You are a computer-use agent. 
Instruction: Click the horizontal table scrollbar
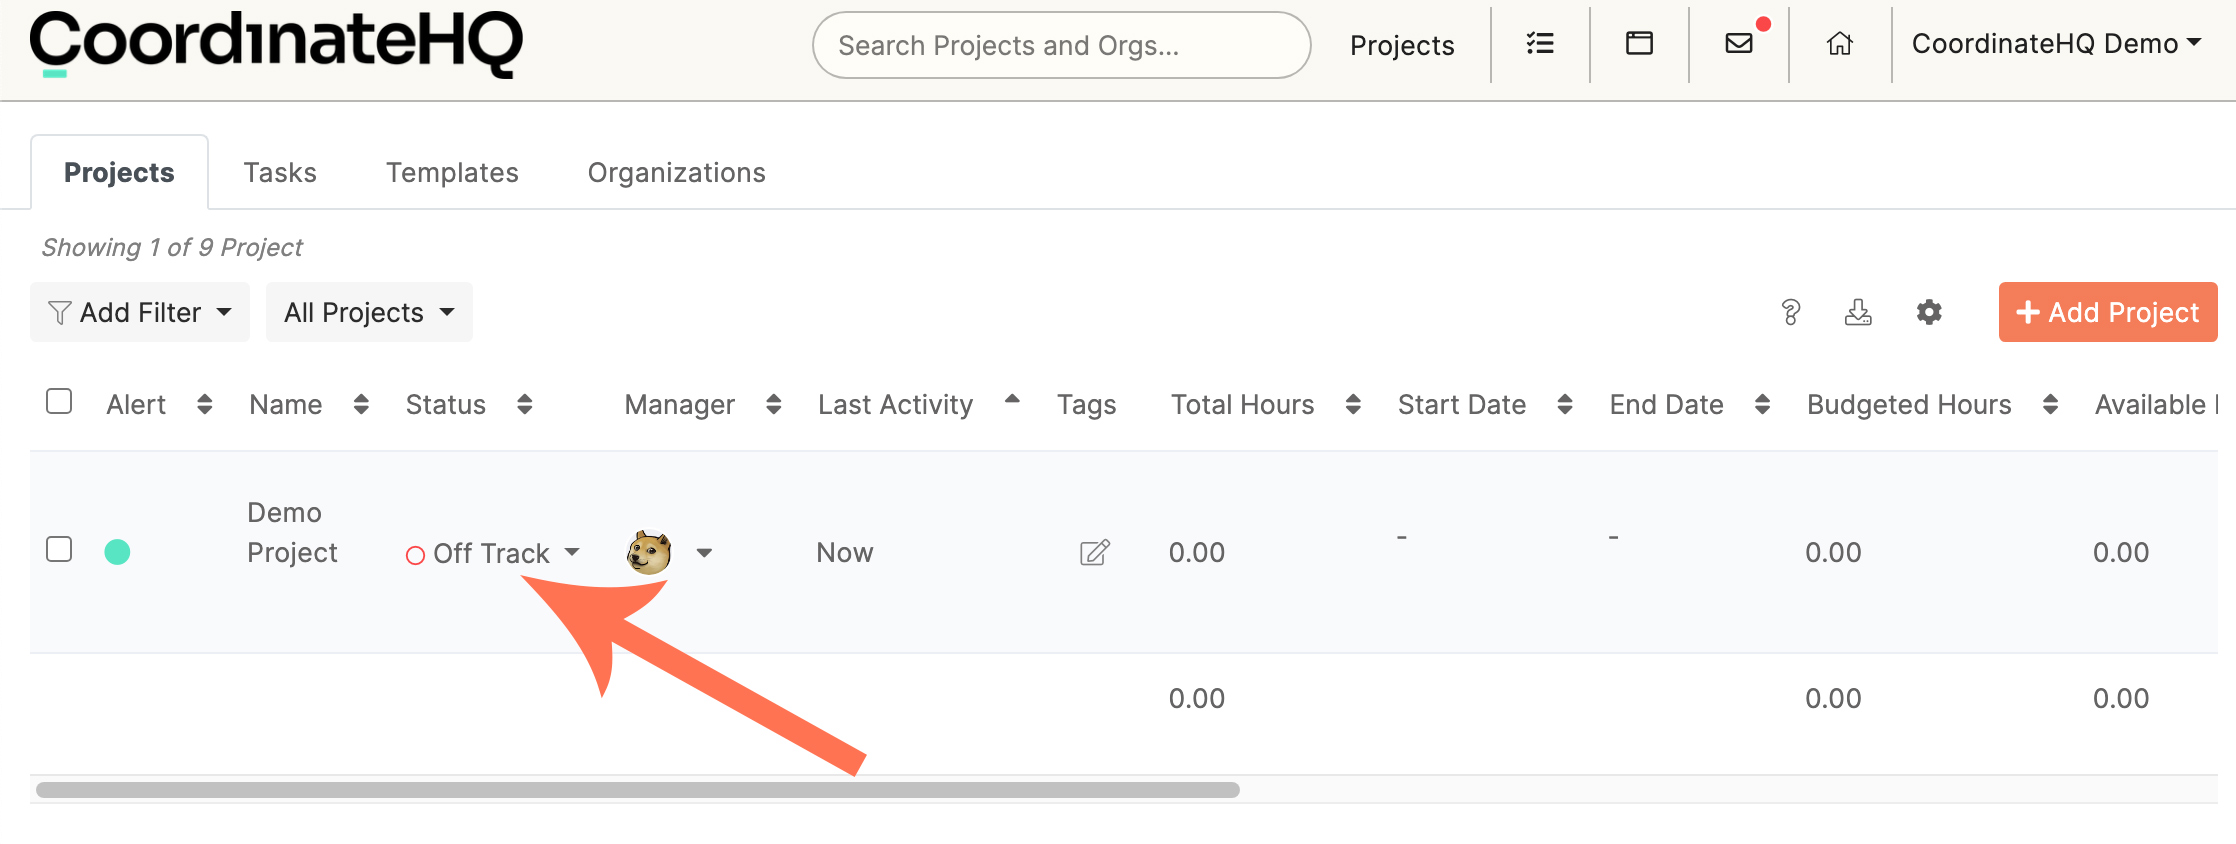coord(637,790)
